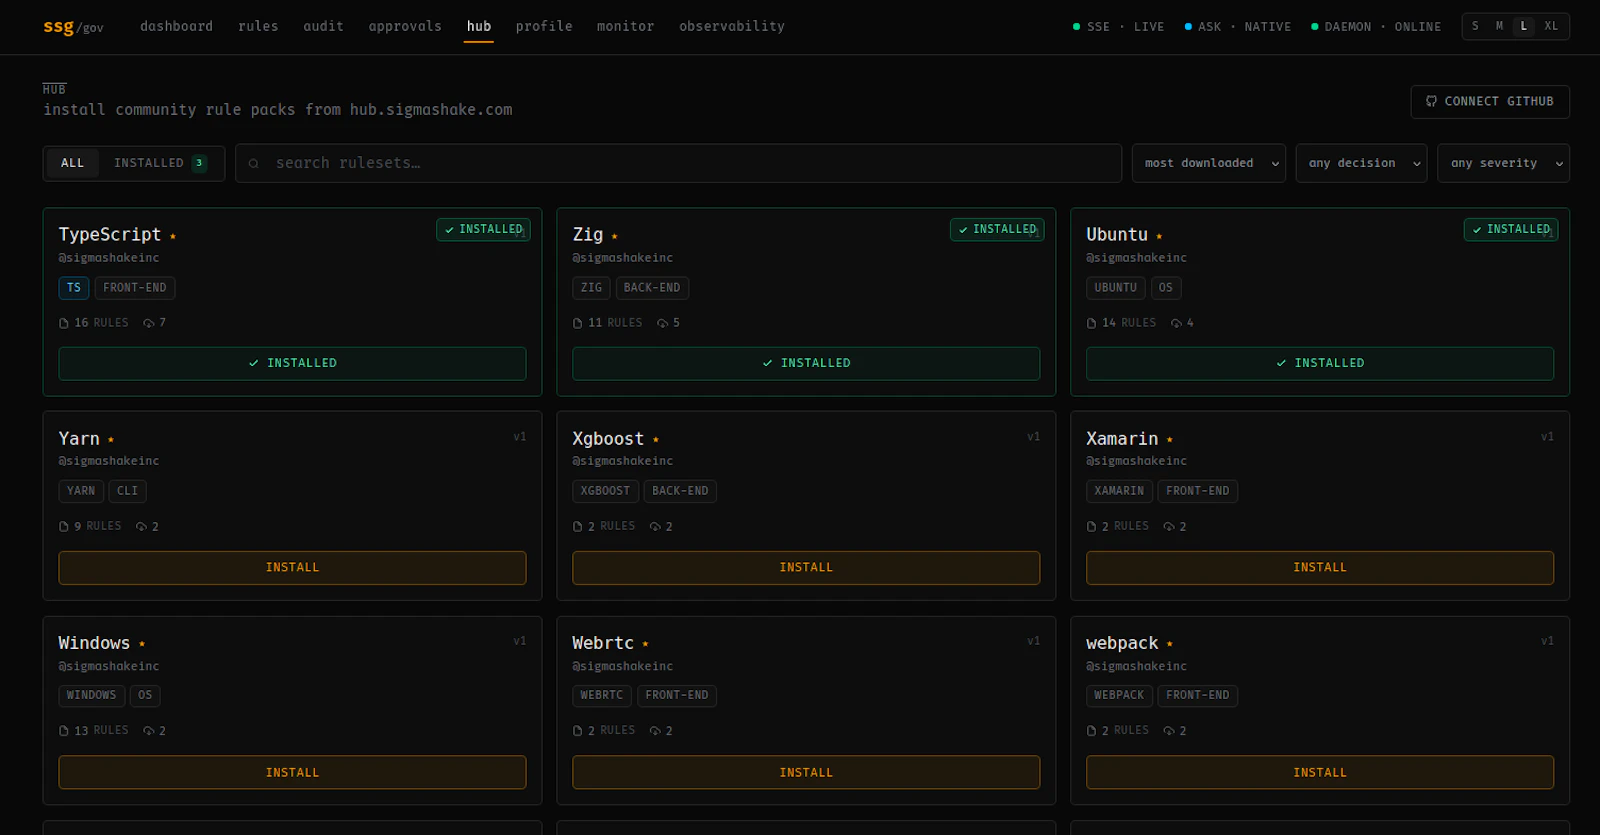Open the any severity dropdown
This screenshot has height=835, width=1600.
click(x=1503, y=163)
